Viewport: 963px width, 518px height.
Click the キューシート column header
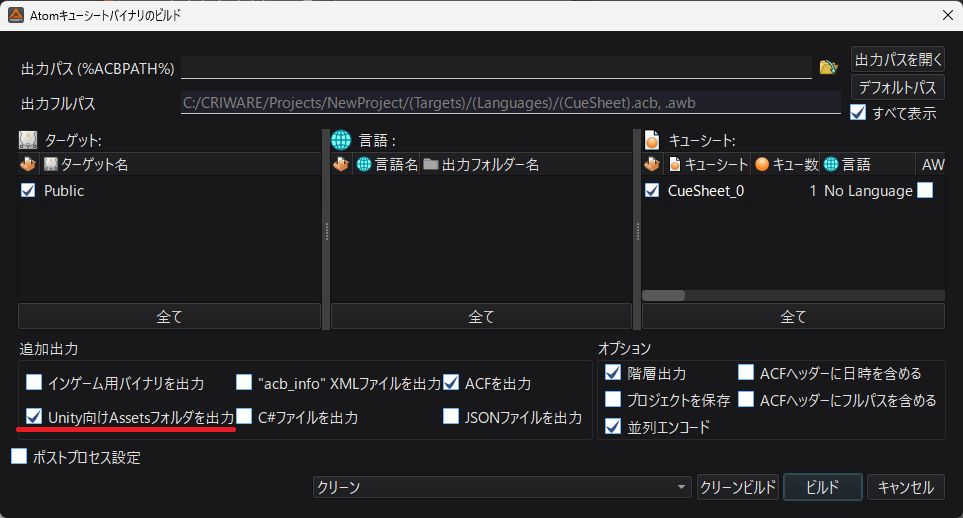(x=707, y=164)
